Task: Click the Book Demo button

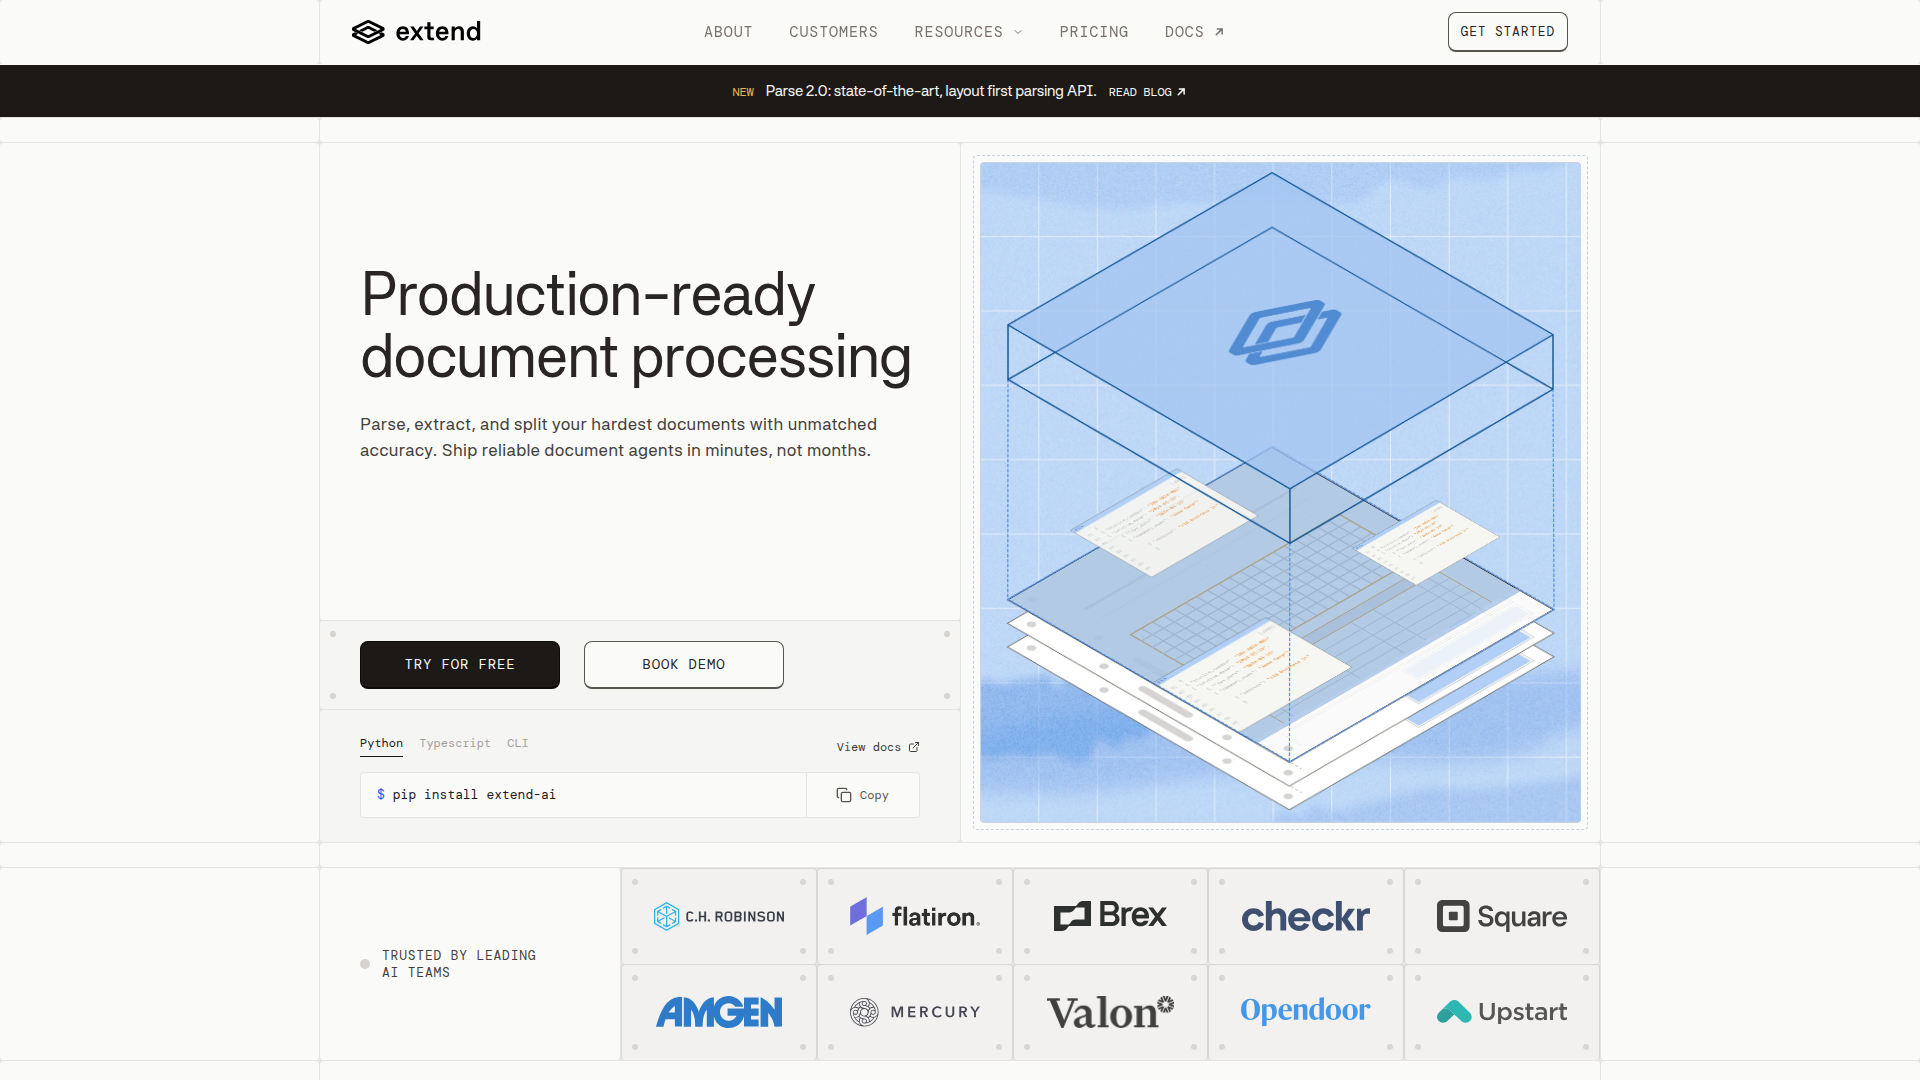Action: pyautogui.click(x=684, y=665)
